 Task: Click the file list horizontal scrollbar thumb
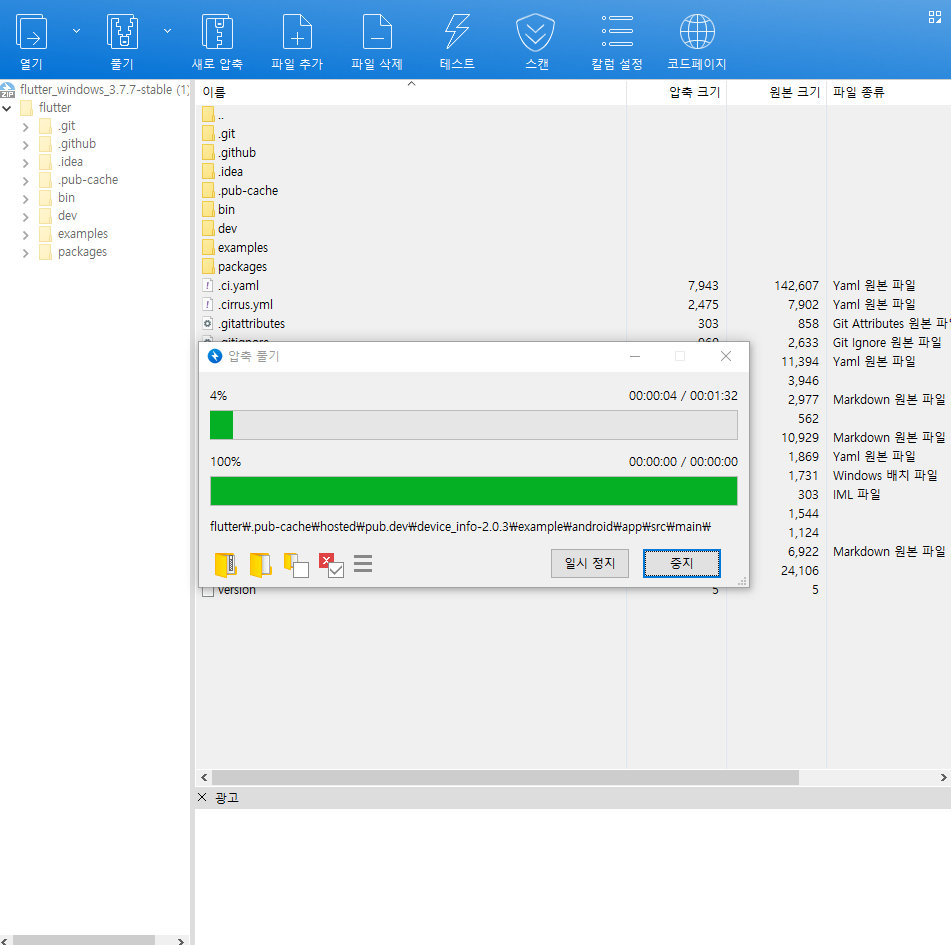pos(505,777)
